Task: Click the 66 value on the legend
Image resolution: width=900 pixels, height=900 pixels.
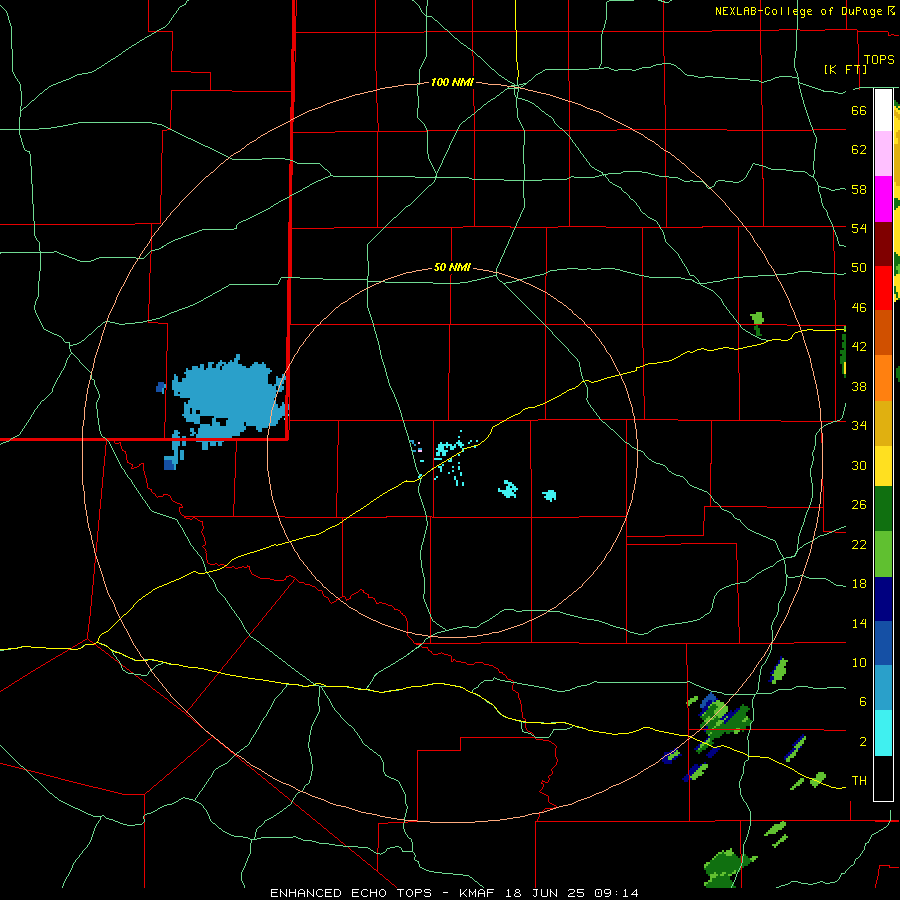Action: click(x=859, y=110)
